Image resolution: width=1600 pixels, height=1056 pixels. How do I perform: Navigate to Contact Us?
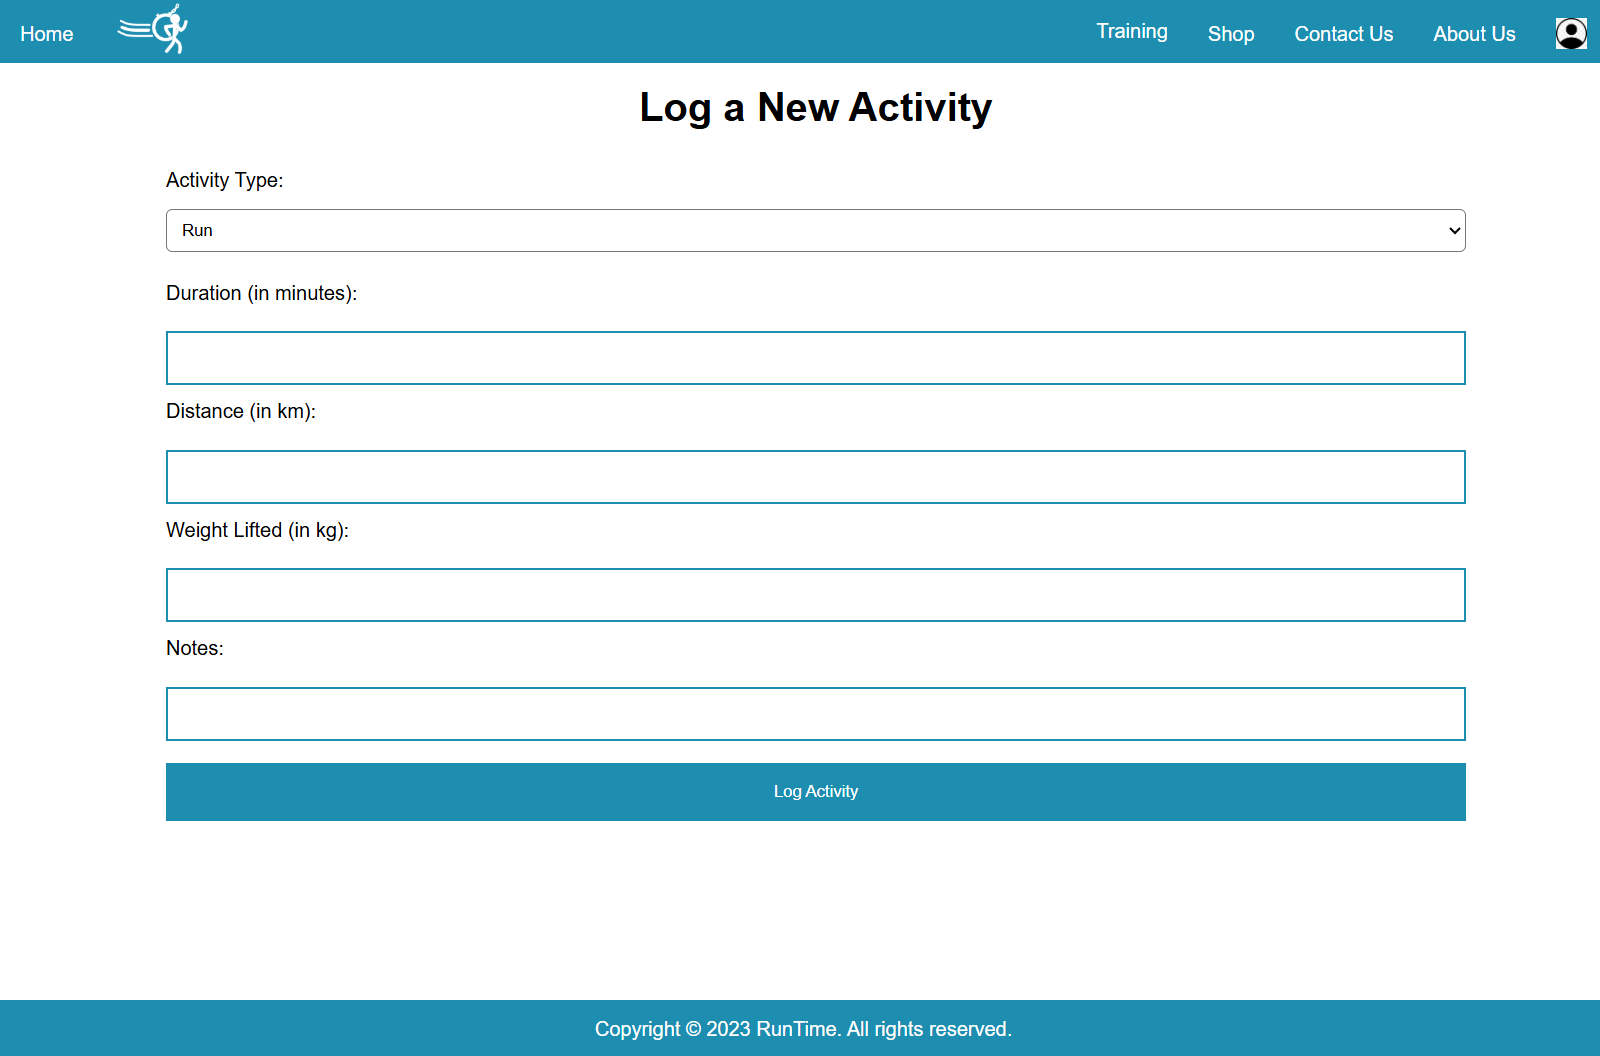click(1343, 34)
